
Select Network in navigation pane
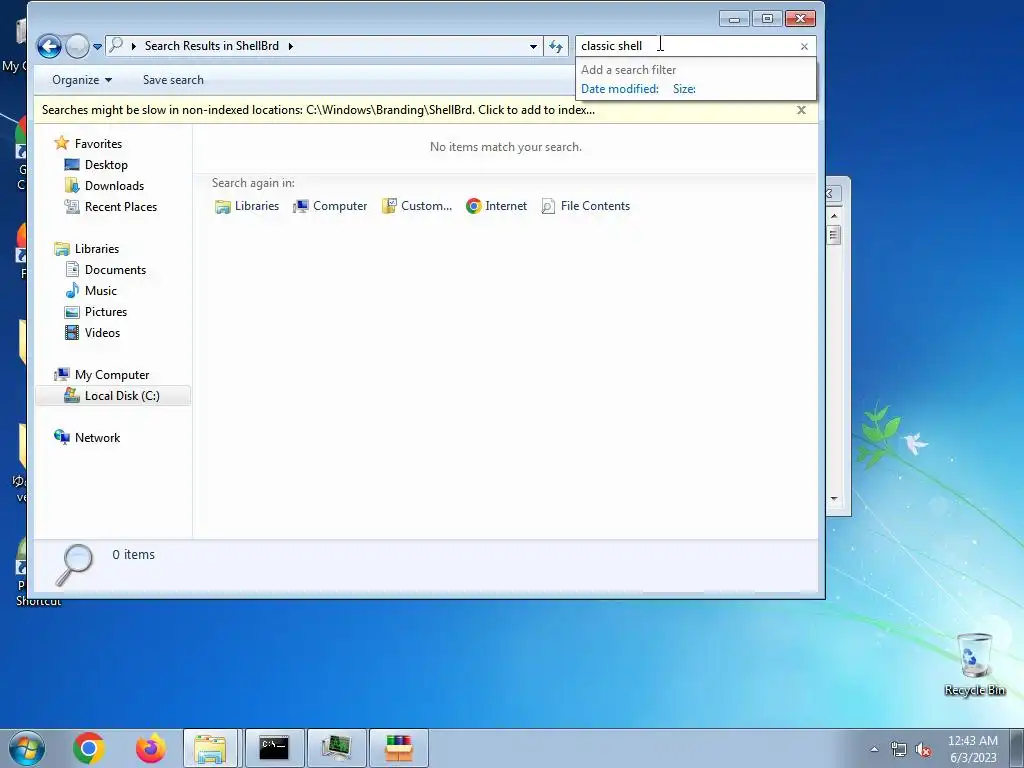pyautogui.click(x=97, y=438)
